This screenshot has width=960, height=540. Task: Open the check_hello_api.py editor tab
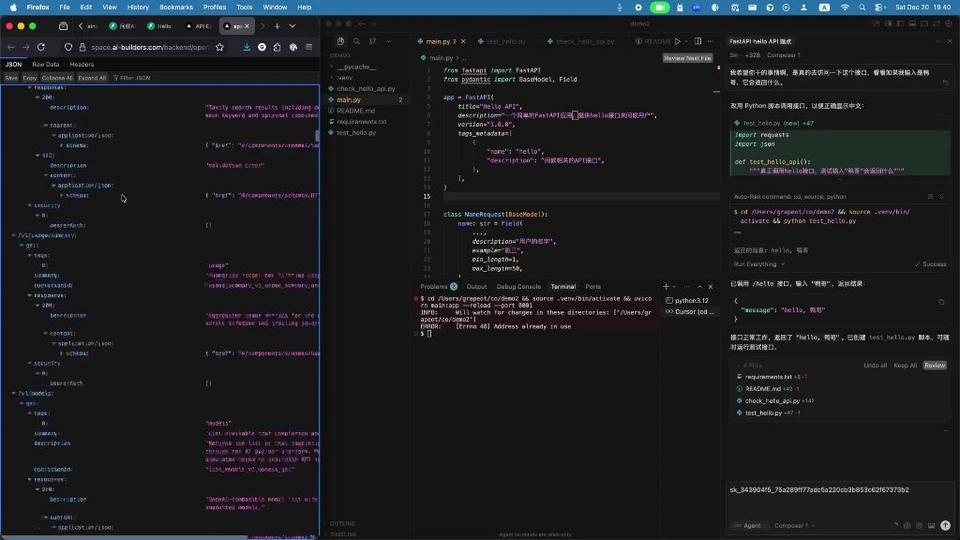tap(585, 42)
